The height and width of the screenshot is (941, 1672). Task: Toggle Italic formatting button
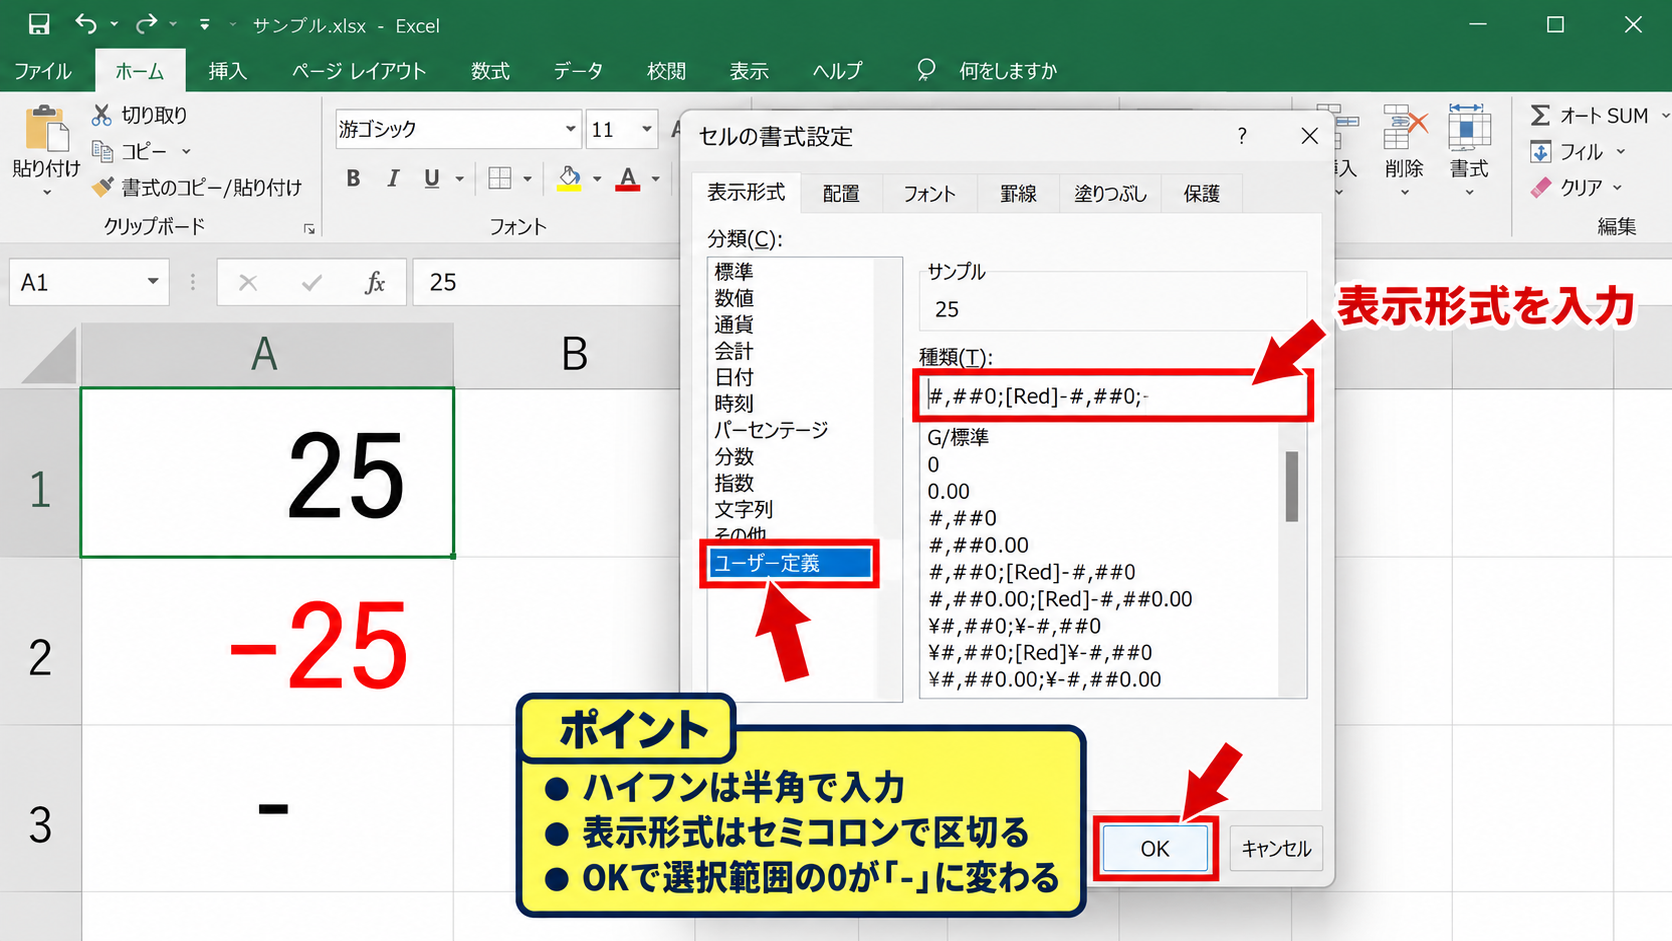click(392, 179)
